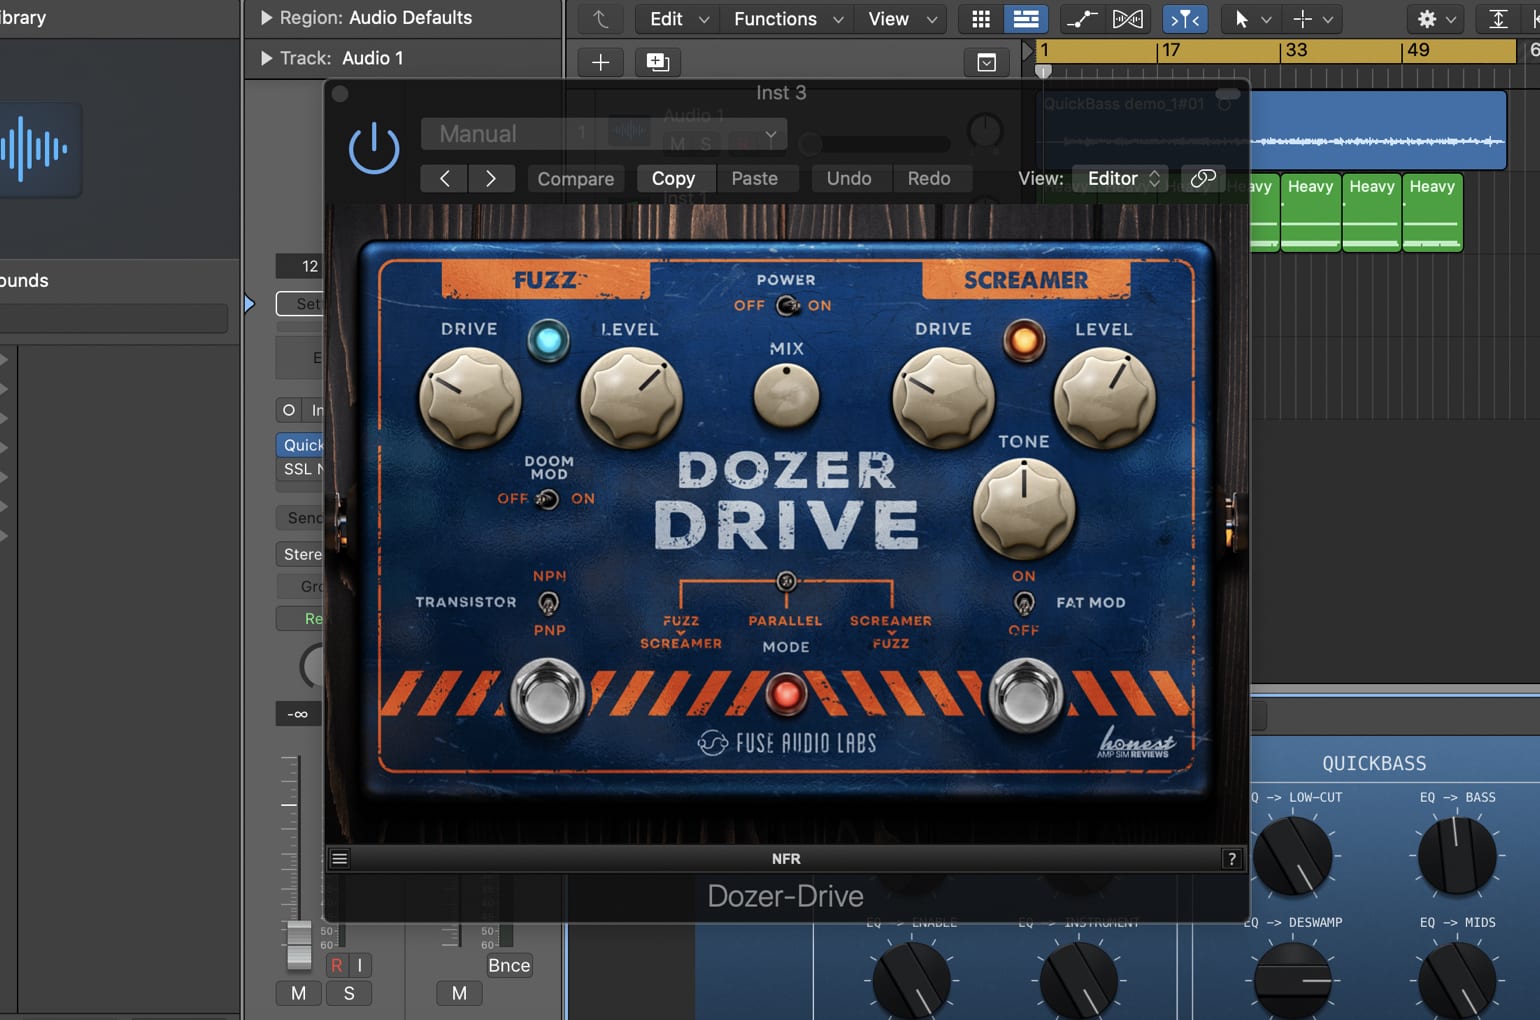Open the pointer tool dropdown

1252,19
